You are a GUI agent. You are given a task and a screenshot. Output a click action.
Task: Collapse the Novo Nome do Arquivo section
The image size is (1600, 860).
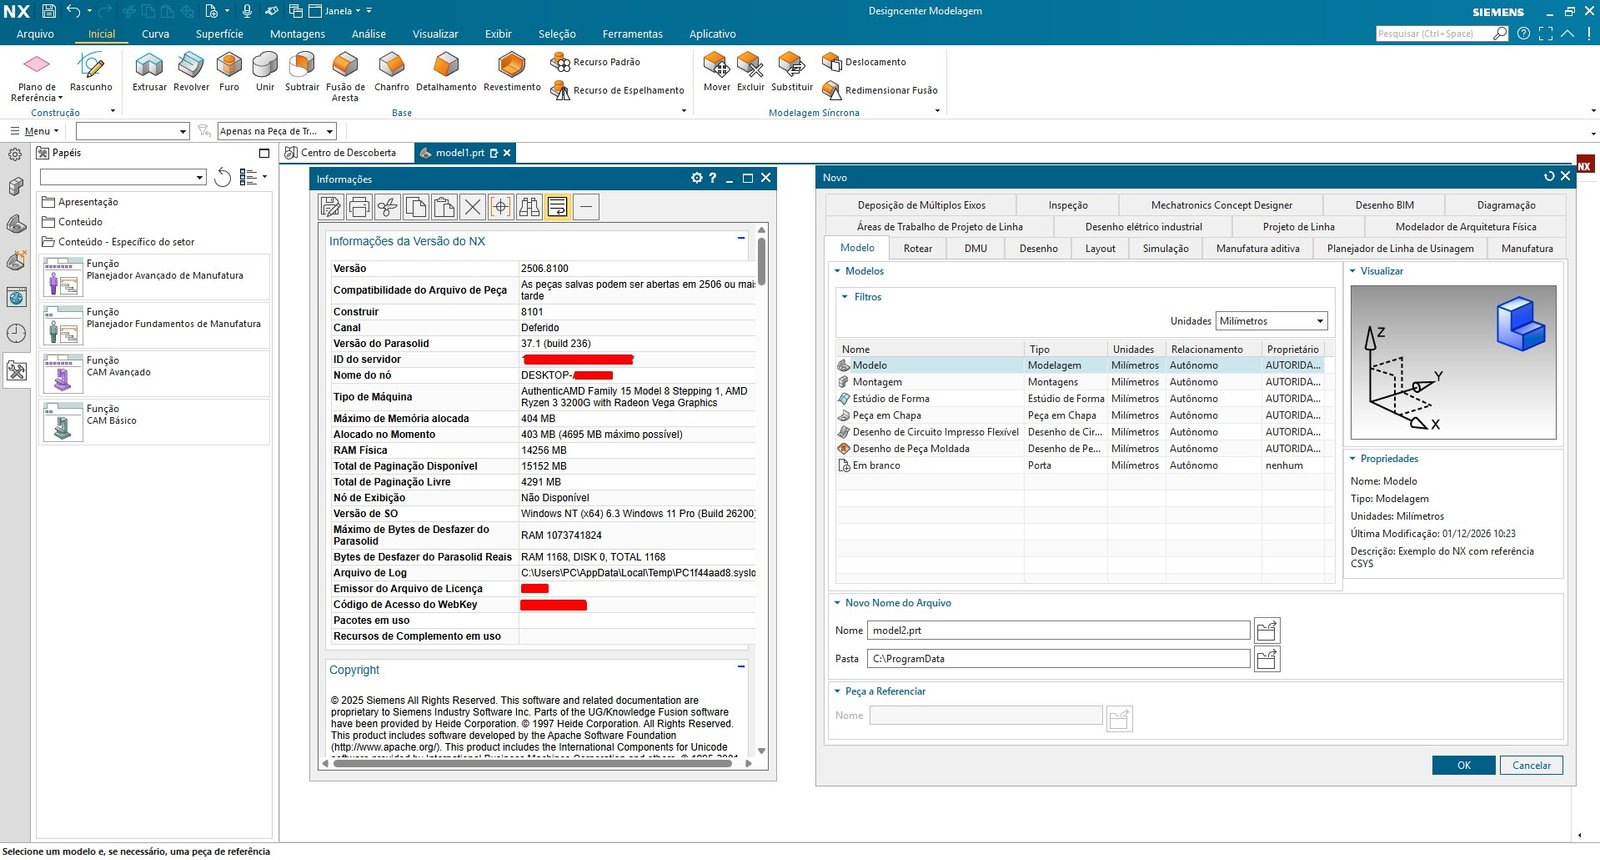(x=837, y=603)
